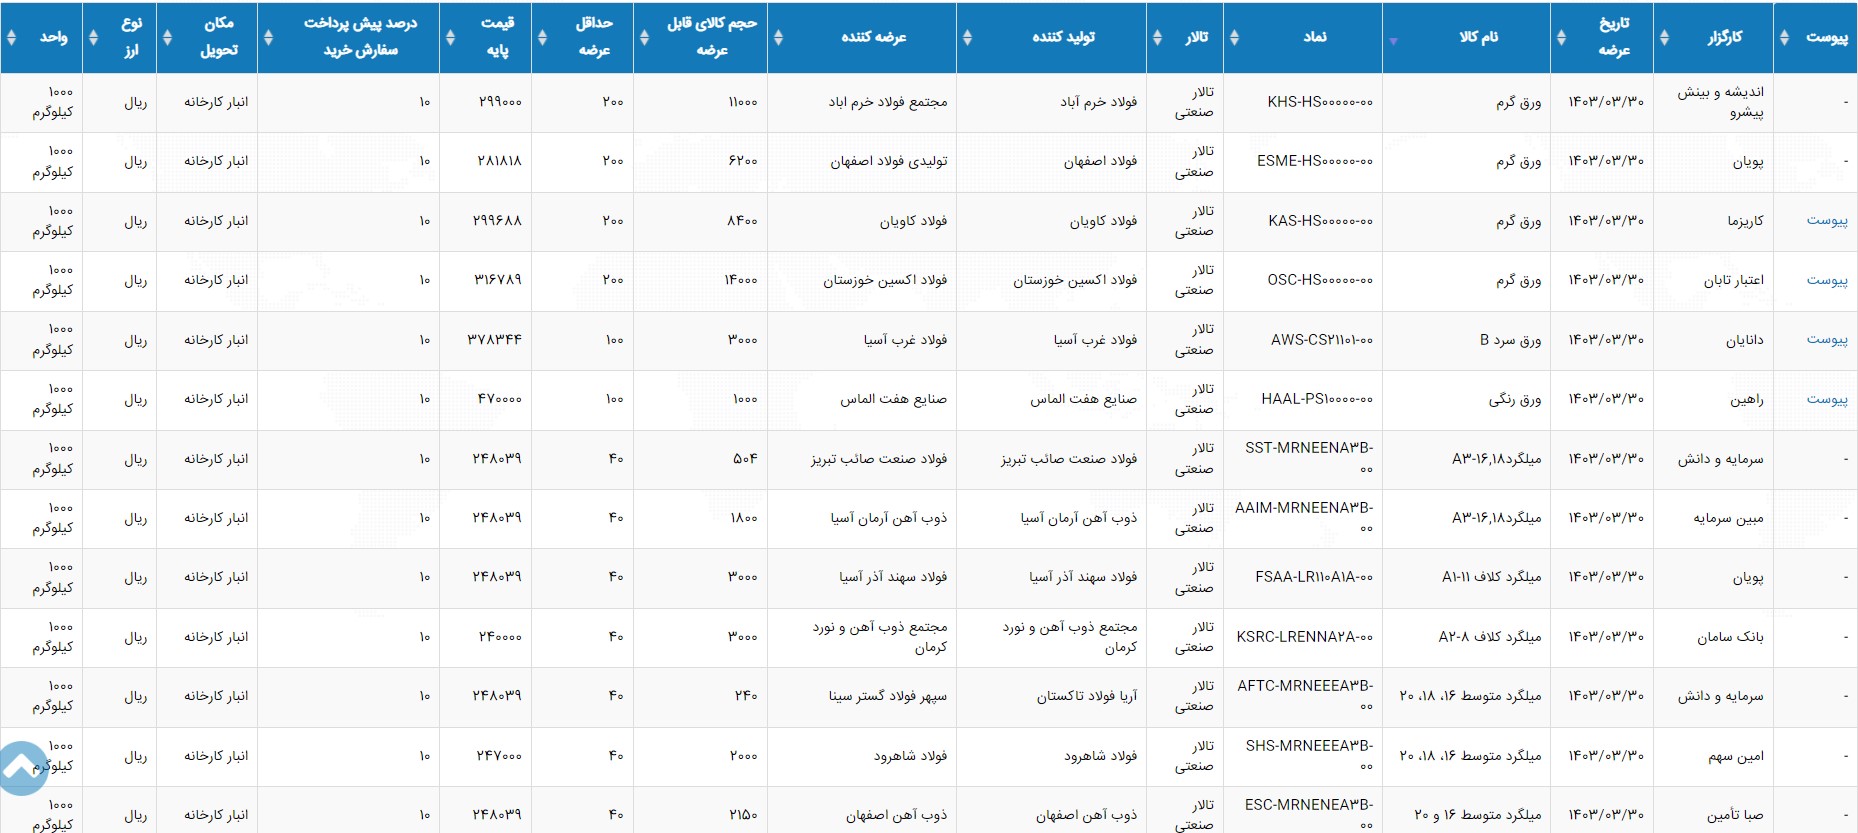The image size is (1858, 833).
Task: Sort by مکان تحویل column arrow icon
Action: tap(167, 37)
